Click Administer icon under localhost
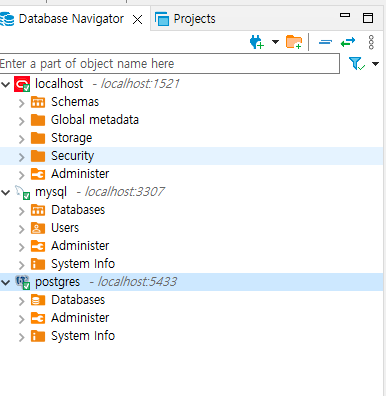 [38, 174]
